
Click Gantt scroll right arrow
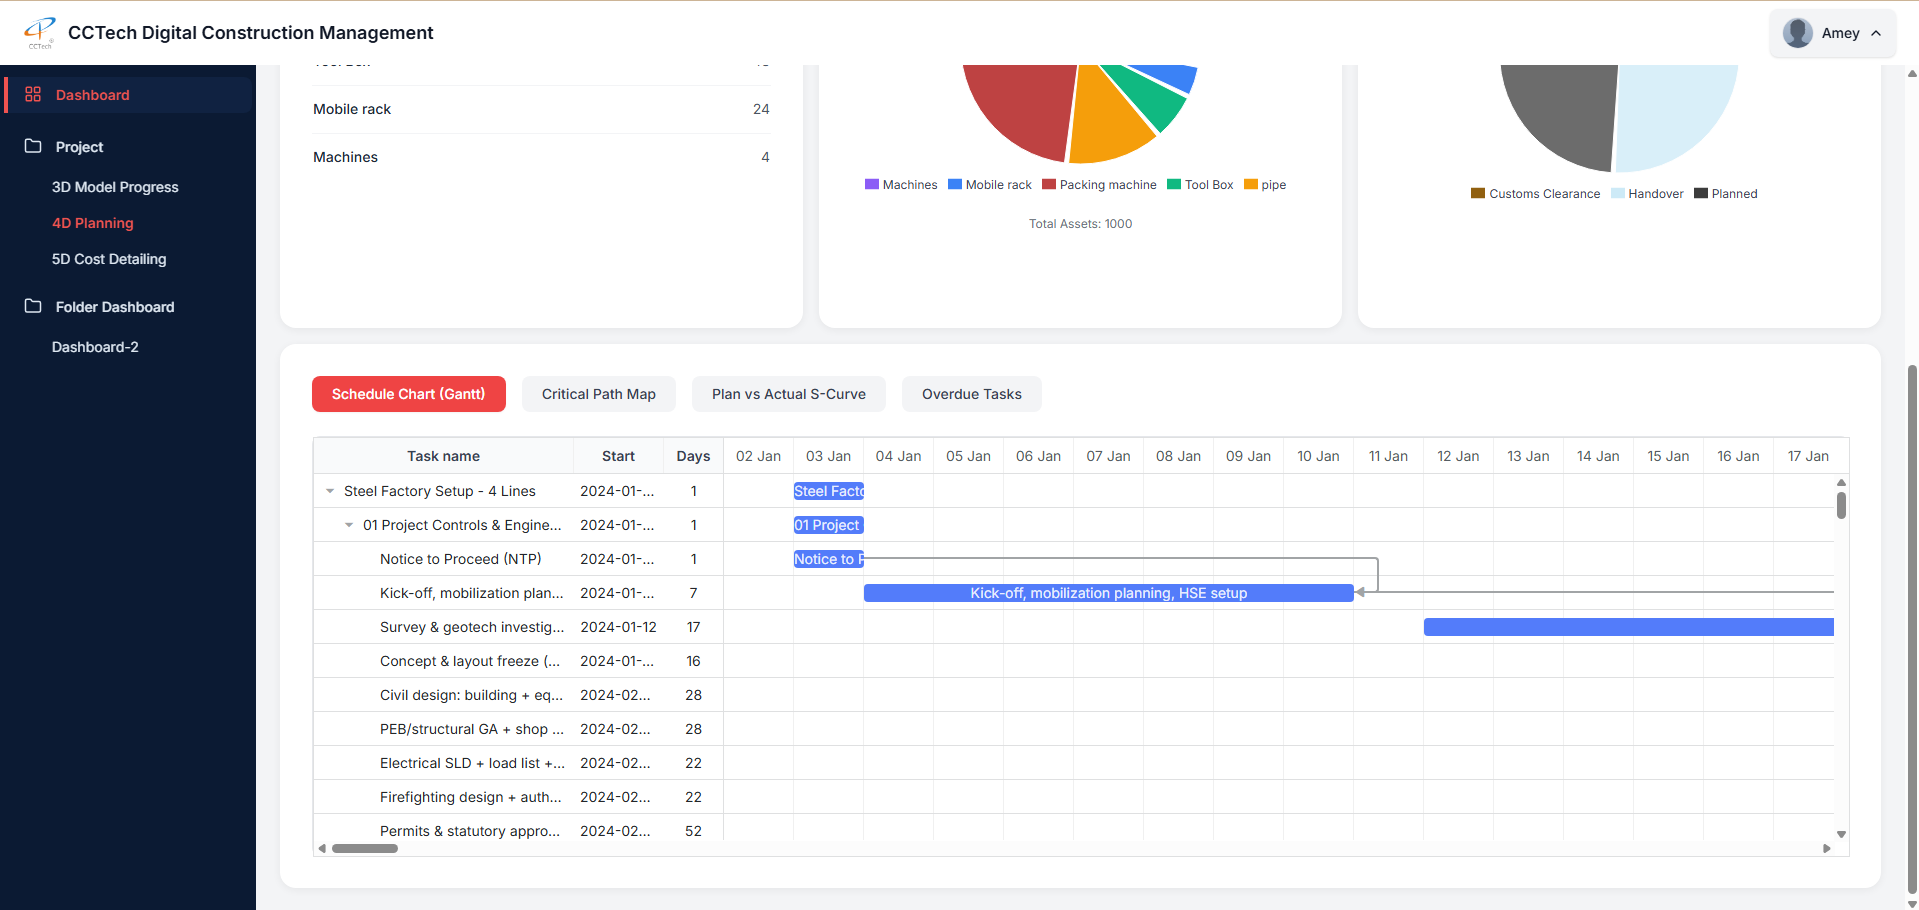click(1827, 848)
